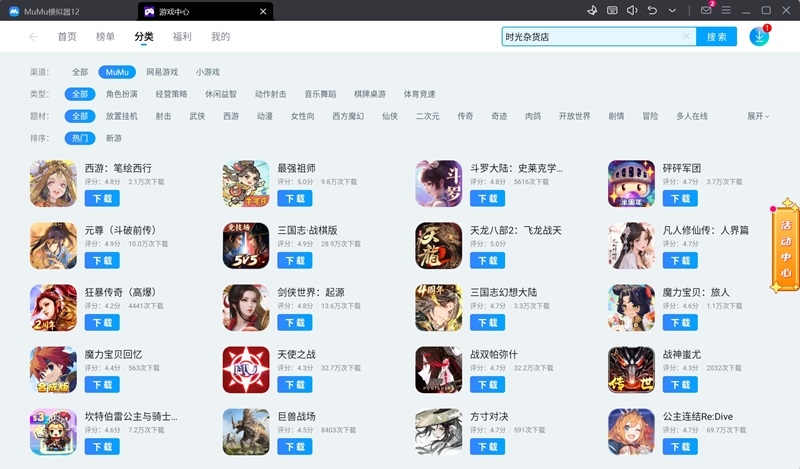
Task: Open the 活动中心 side banner
Action: (x=786, y=248)
